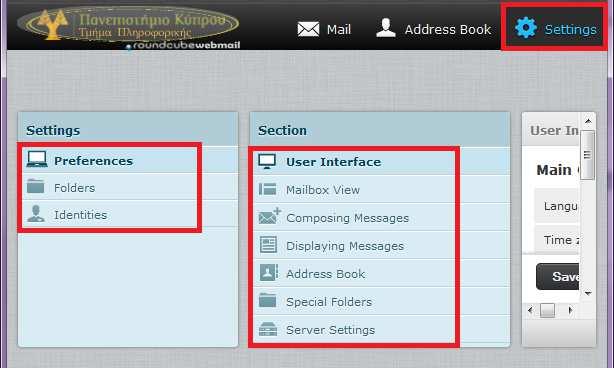Click the Displaying Messages document icon
The height and width of the screenshot is (368, 614).
click(x=268, y=245)
